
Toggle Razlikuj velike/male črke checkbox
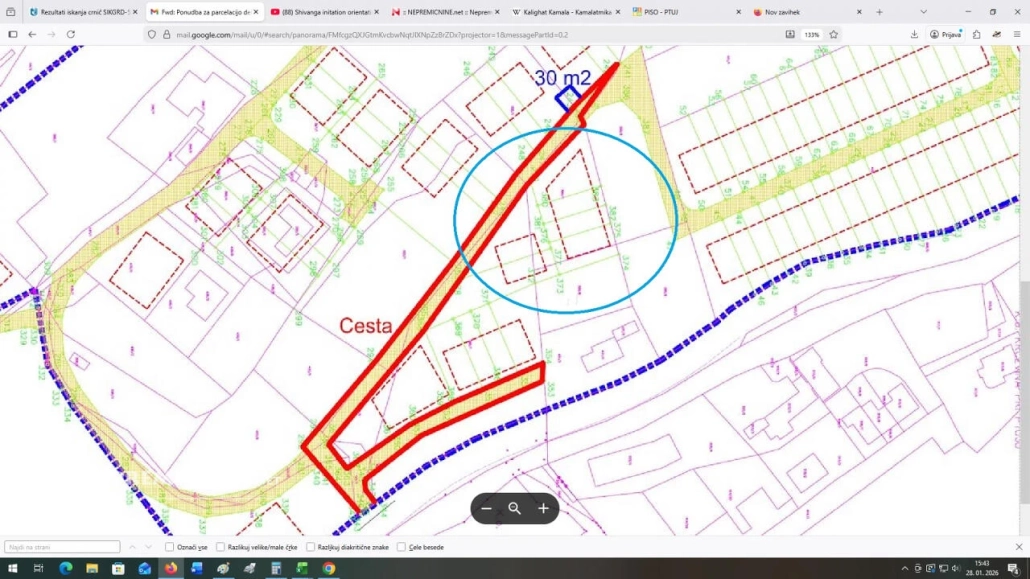point(221,547)
